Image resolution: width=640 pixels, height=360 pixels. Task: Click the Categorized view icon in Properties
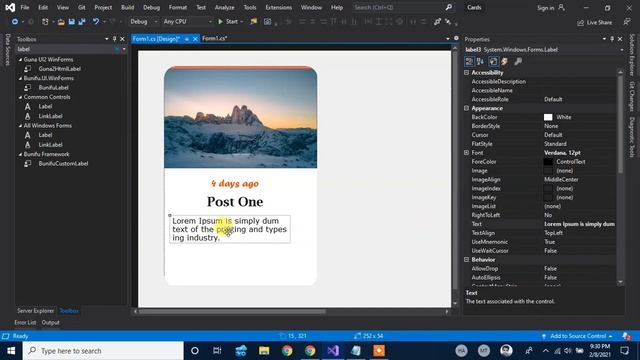(469, 62)
